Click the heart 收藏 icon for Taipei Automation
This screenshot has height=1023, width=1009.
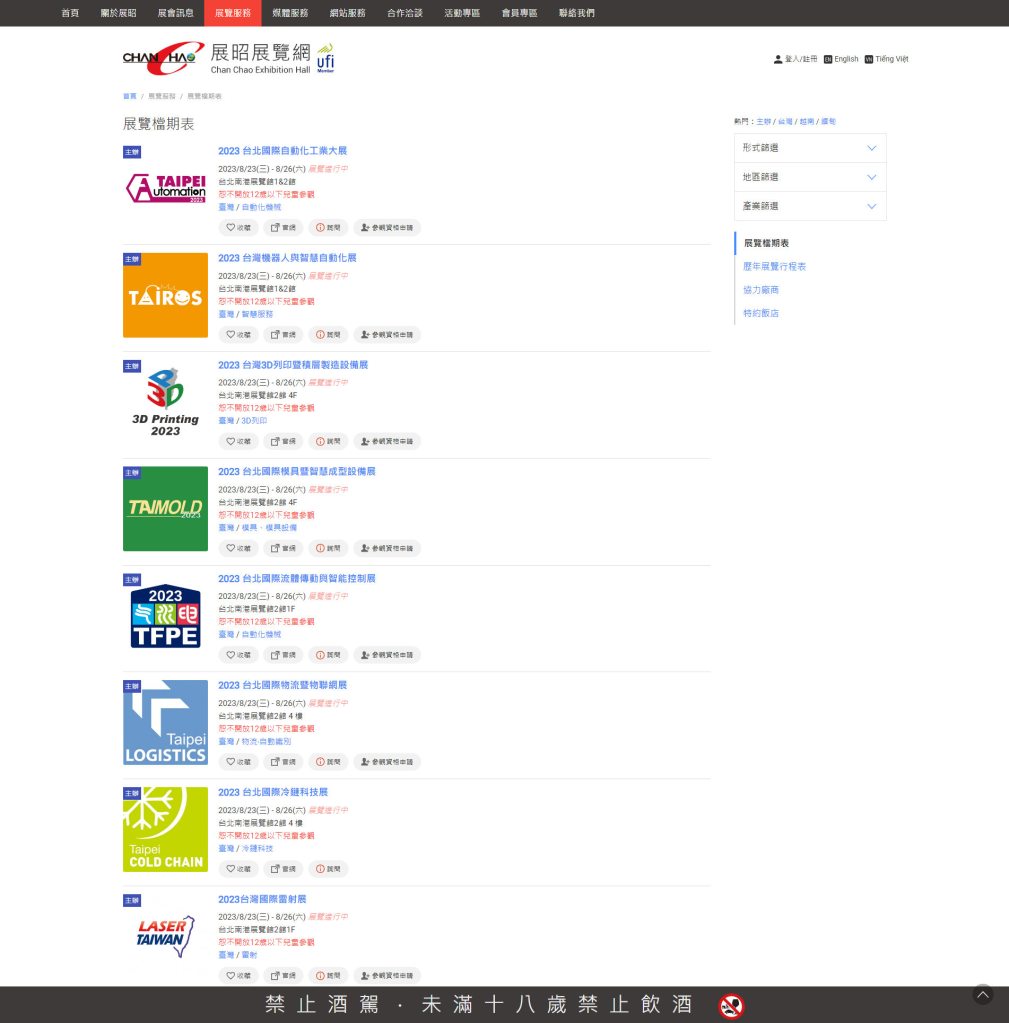(238, 228)
